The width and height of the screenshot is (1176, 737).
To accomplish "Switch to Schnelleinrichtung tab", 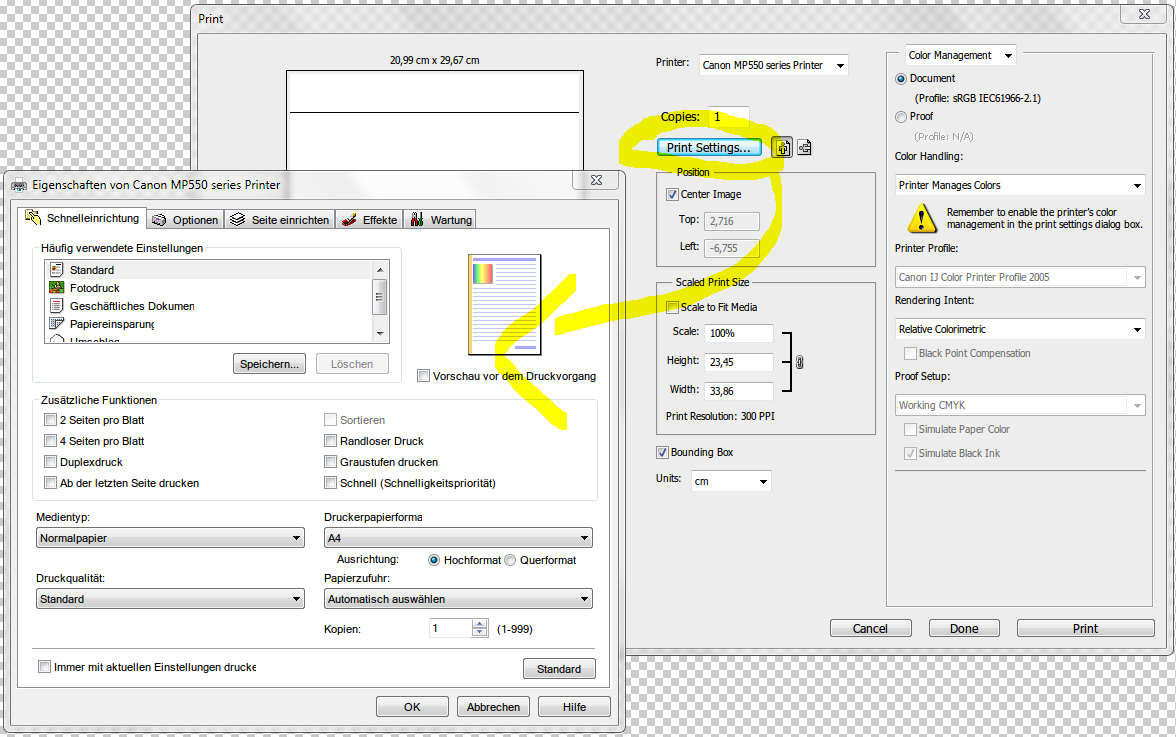I will (x=82, y=218).
